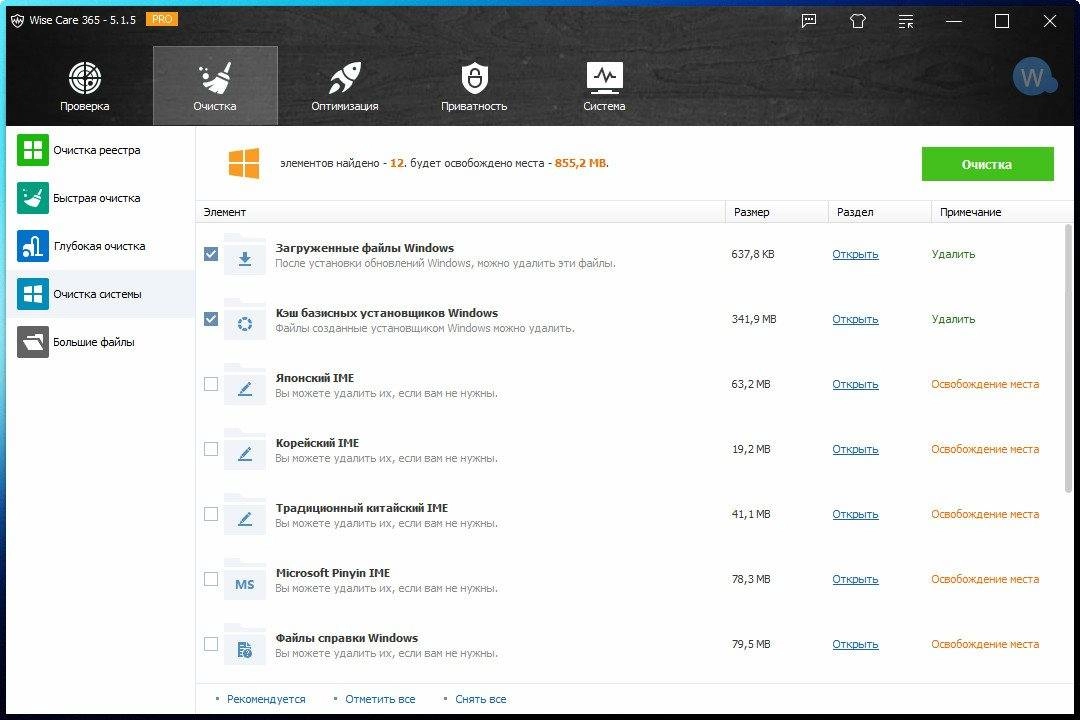Click Открыть link for Традиционный китайский IME
The height and width of the screenshot is (720, 1080).
pyautogui.click(x=855, y=514)
